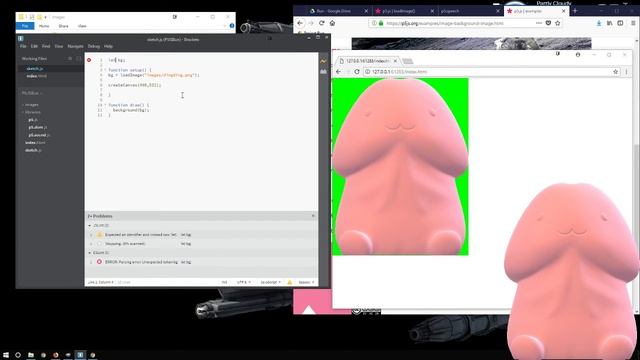Viewport: 640px width, 360px height.
Task: Click the Windows Start button
Action: point(6,355)
